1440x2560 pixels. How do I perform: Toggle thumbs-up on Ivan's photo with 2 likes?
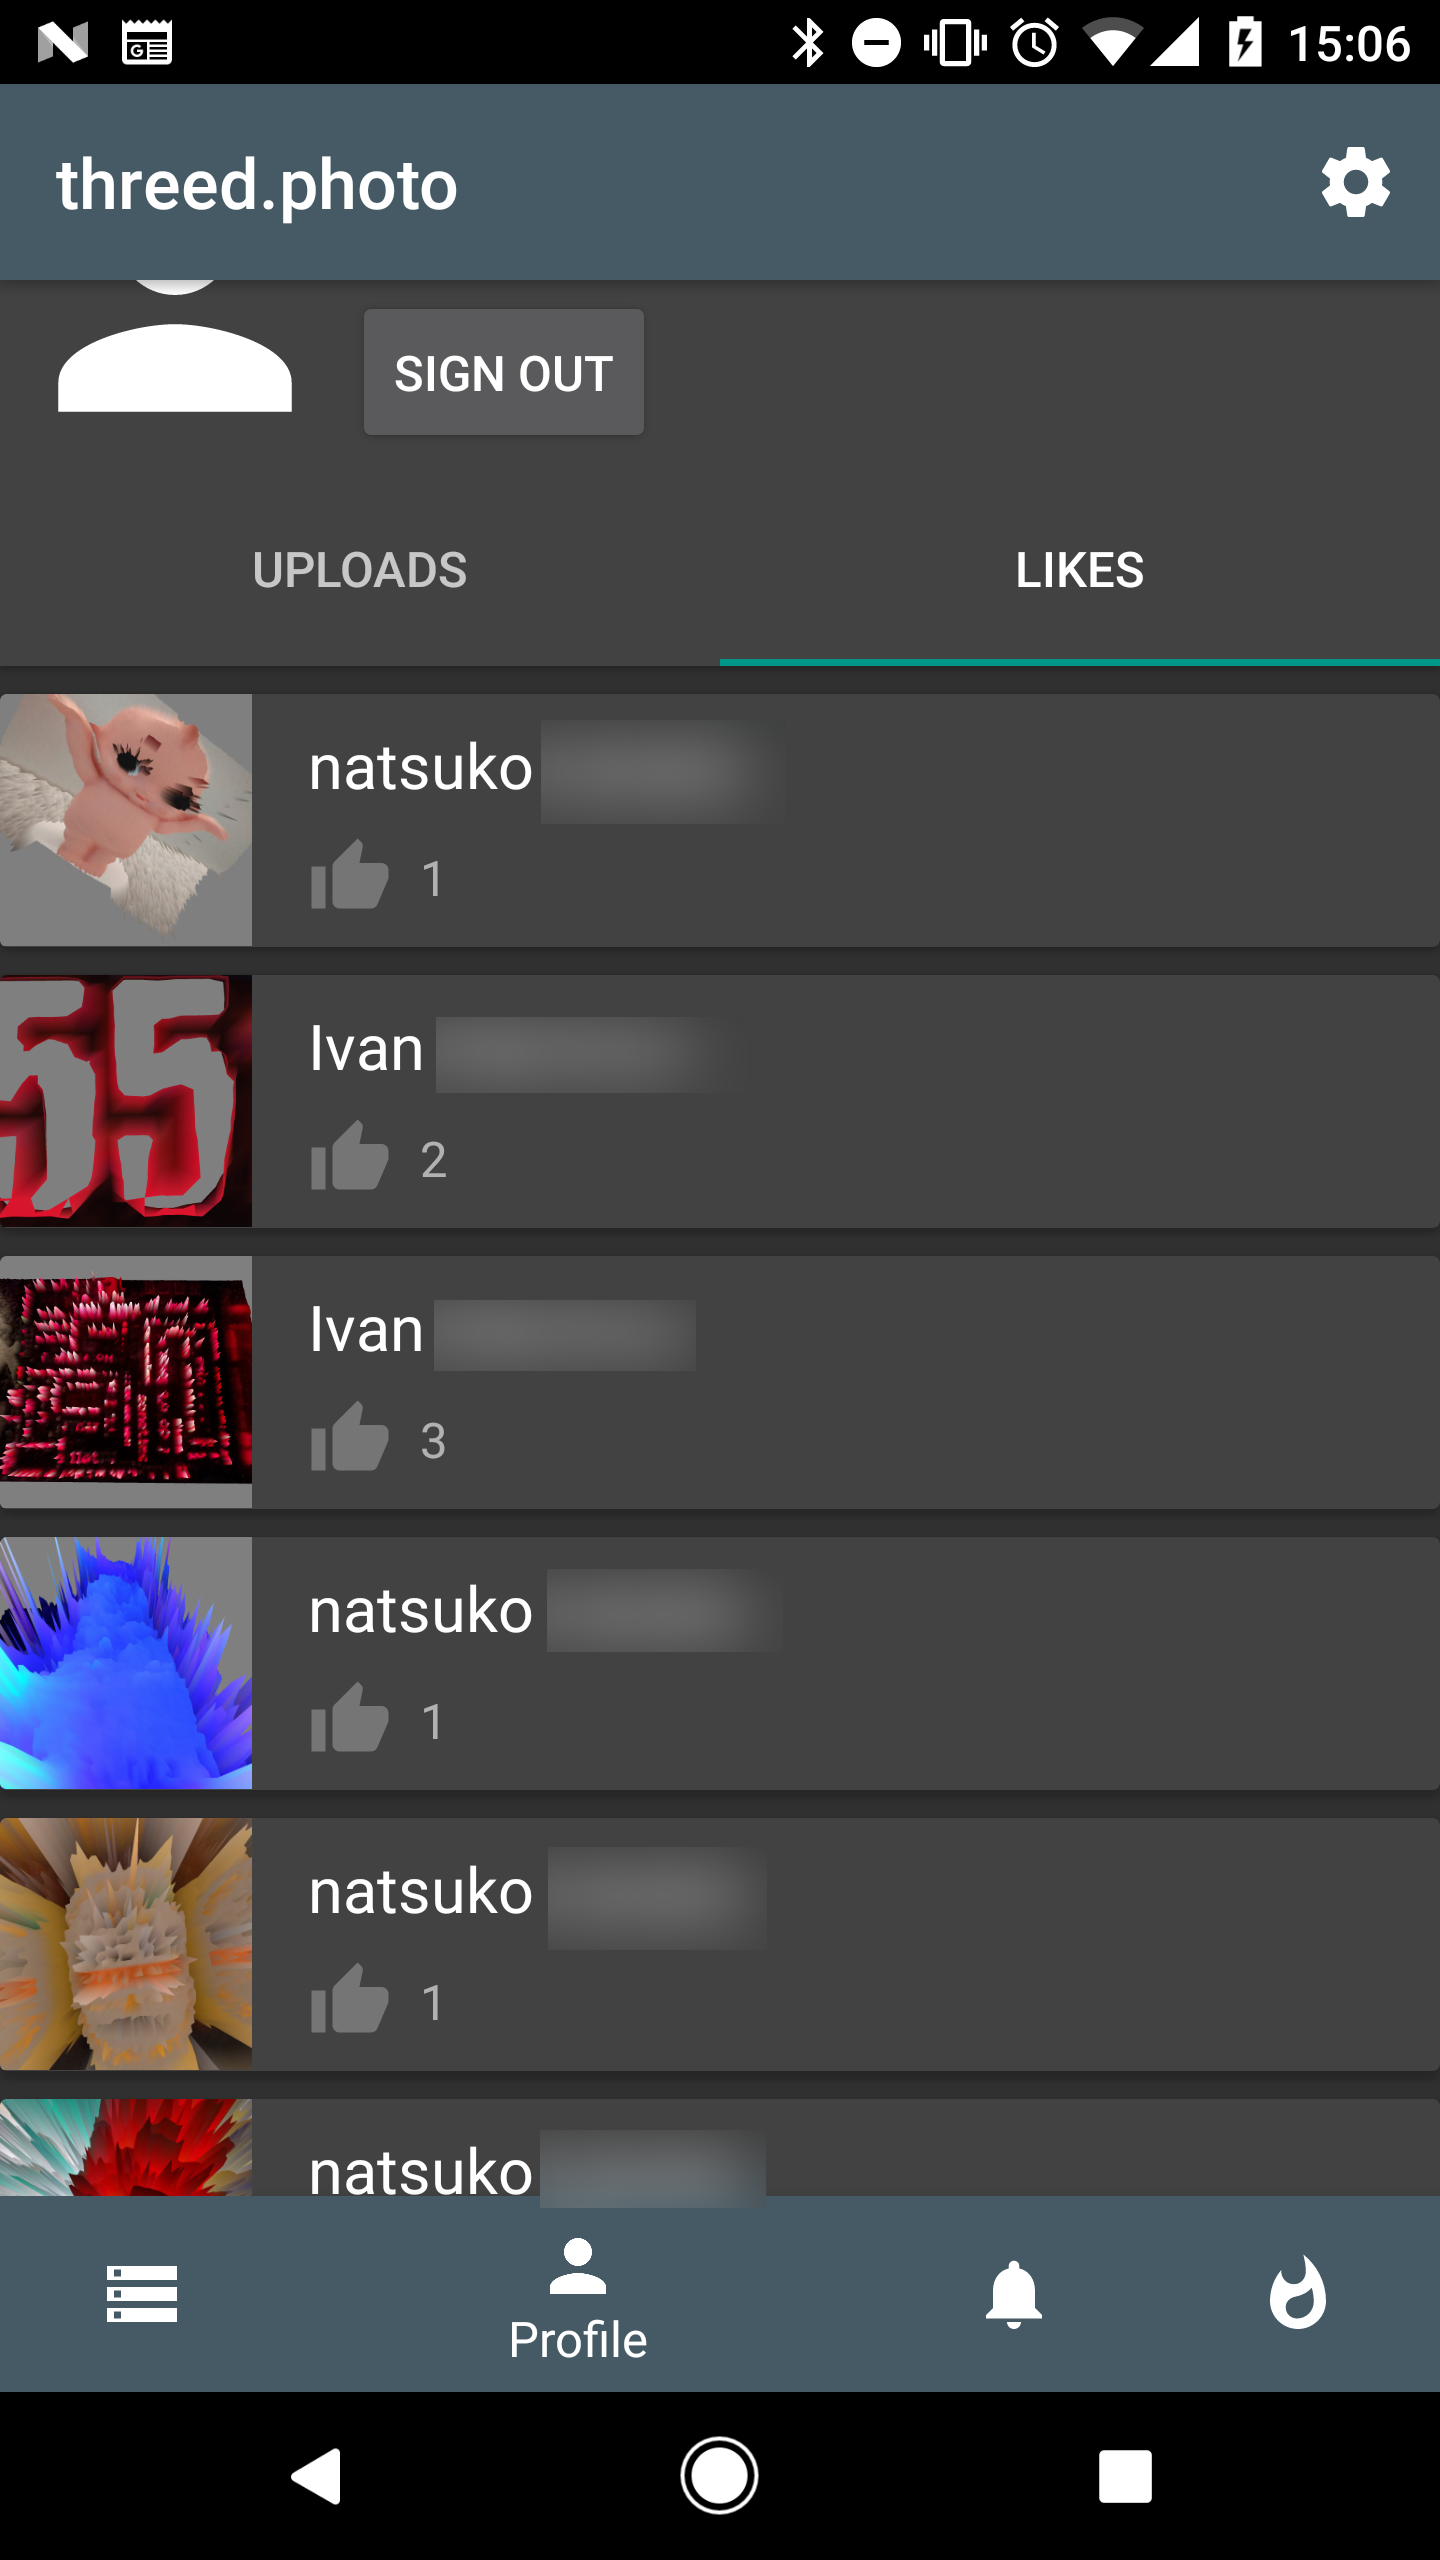349,1157
